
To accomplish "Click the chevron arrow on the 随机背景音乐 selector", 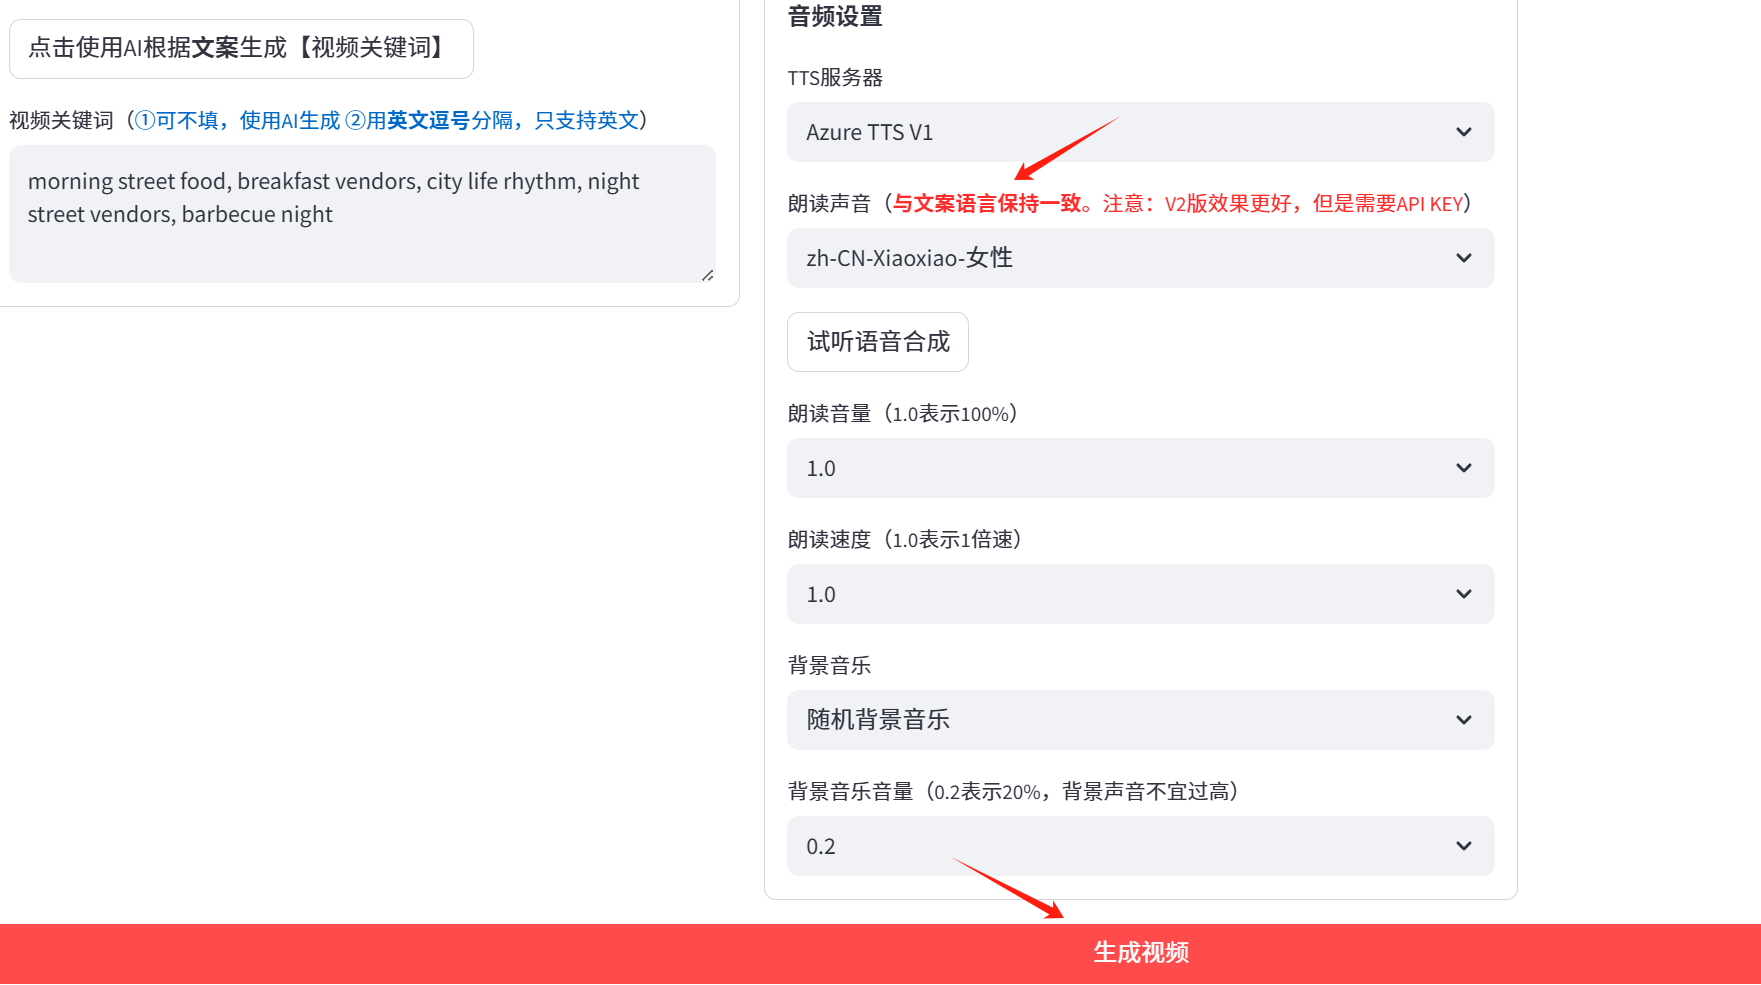I will tap(1463, 720).
